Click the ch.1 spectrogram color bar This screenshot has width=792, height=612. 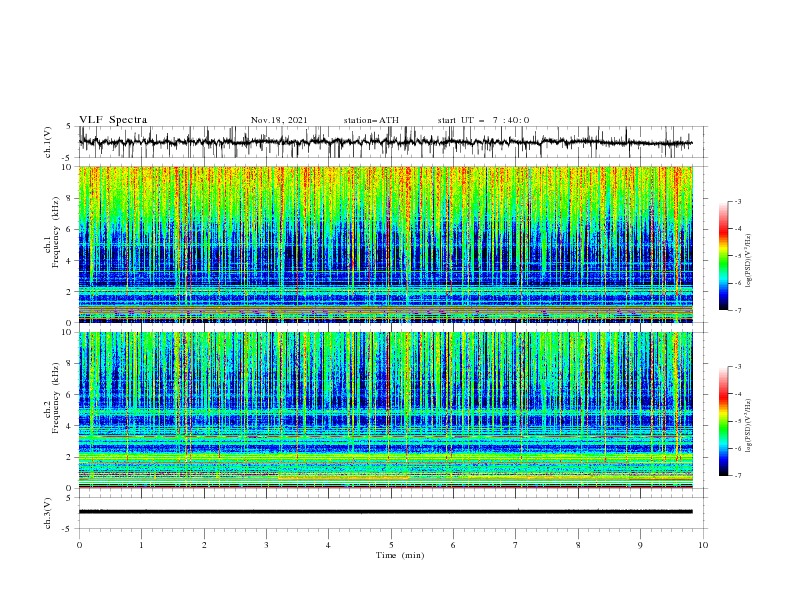click(723, 256)
